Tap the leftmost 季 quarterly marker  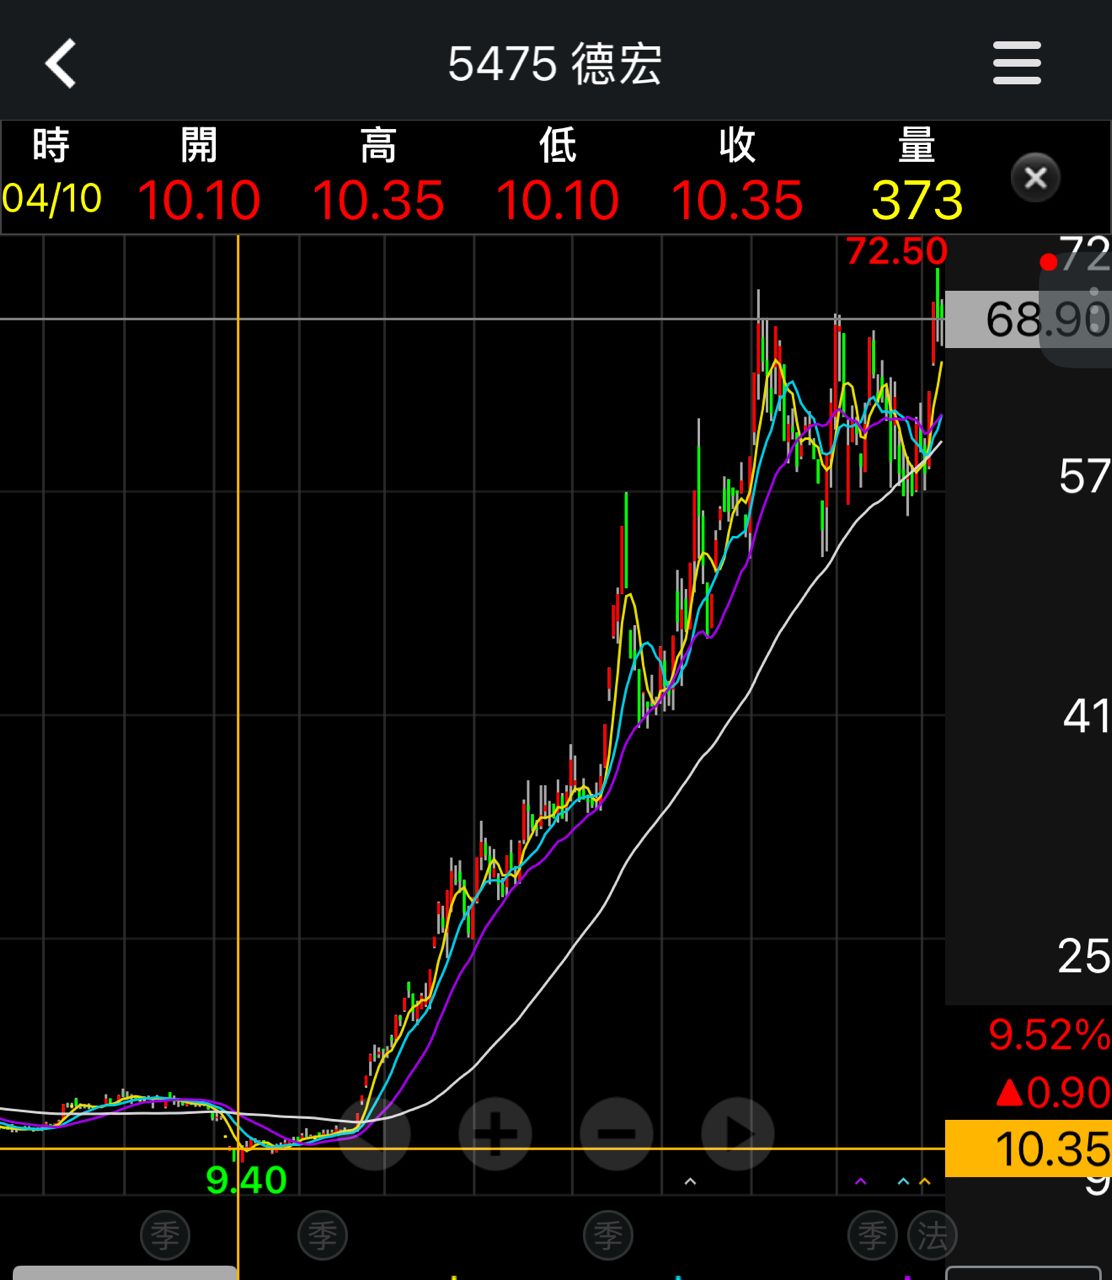165,1236
